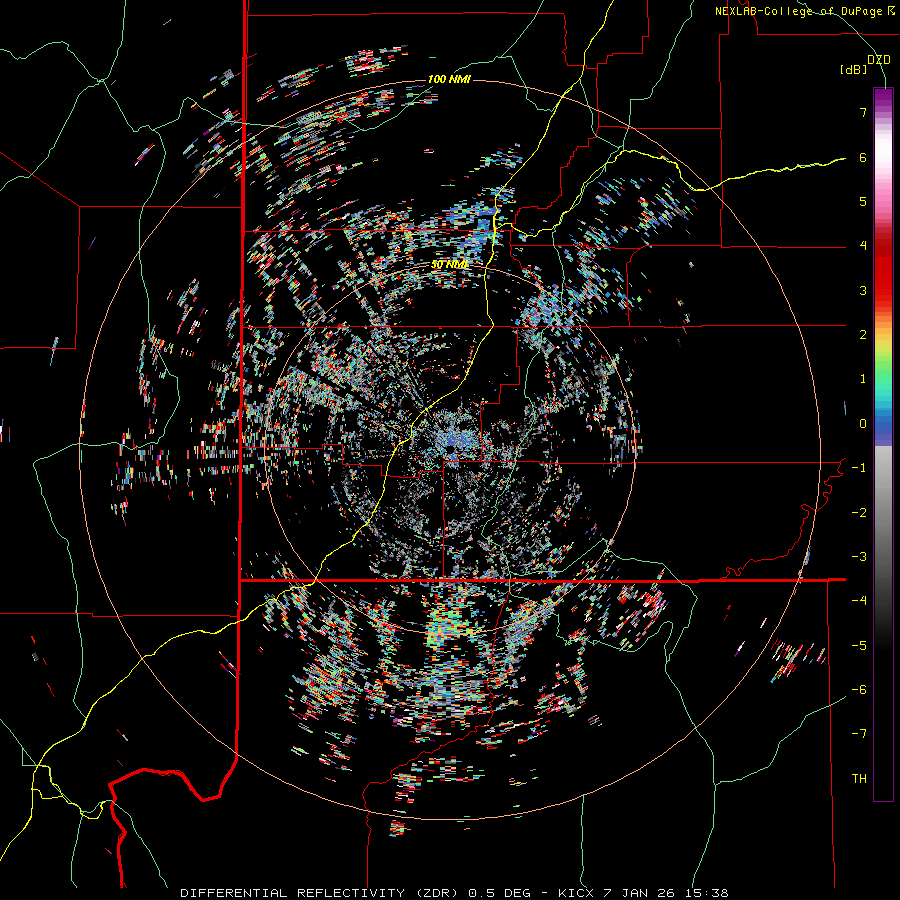900x900 pixels.
Task: Click the 7 value on the dB scale
Action: pyautogui.click(x=863, y=112)
